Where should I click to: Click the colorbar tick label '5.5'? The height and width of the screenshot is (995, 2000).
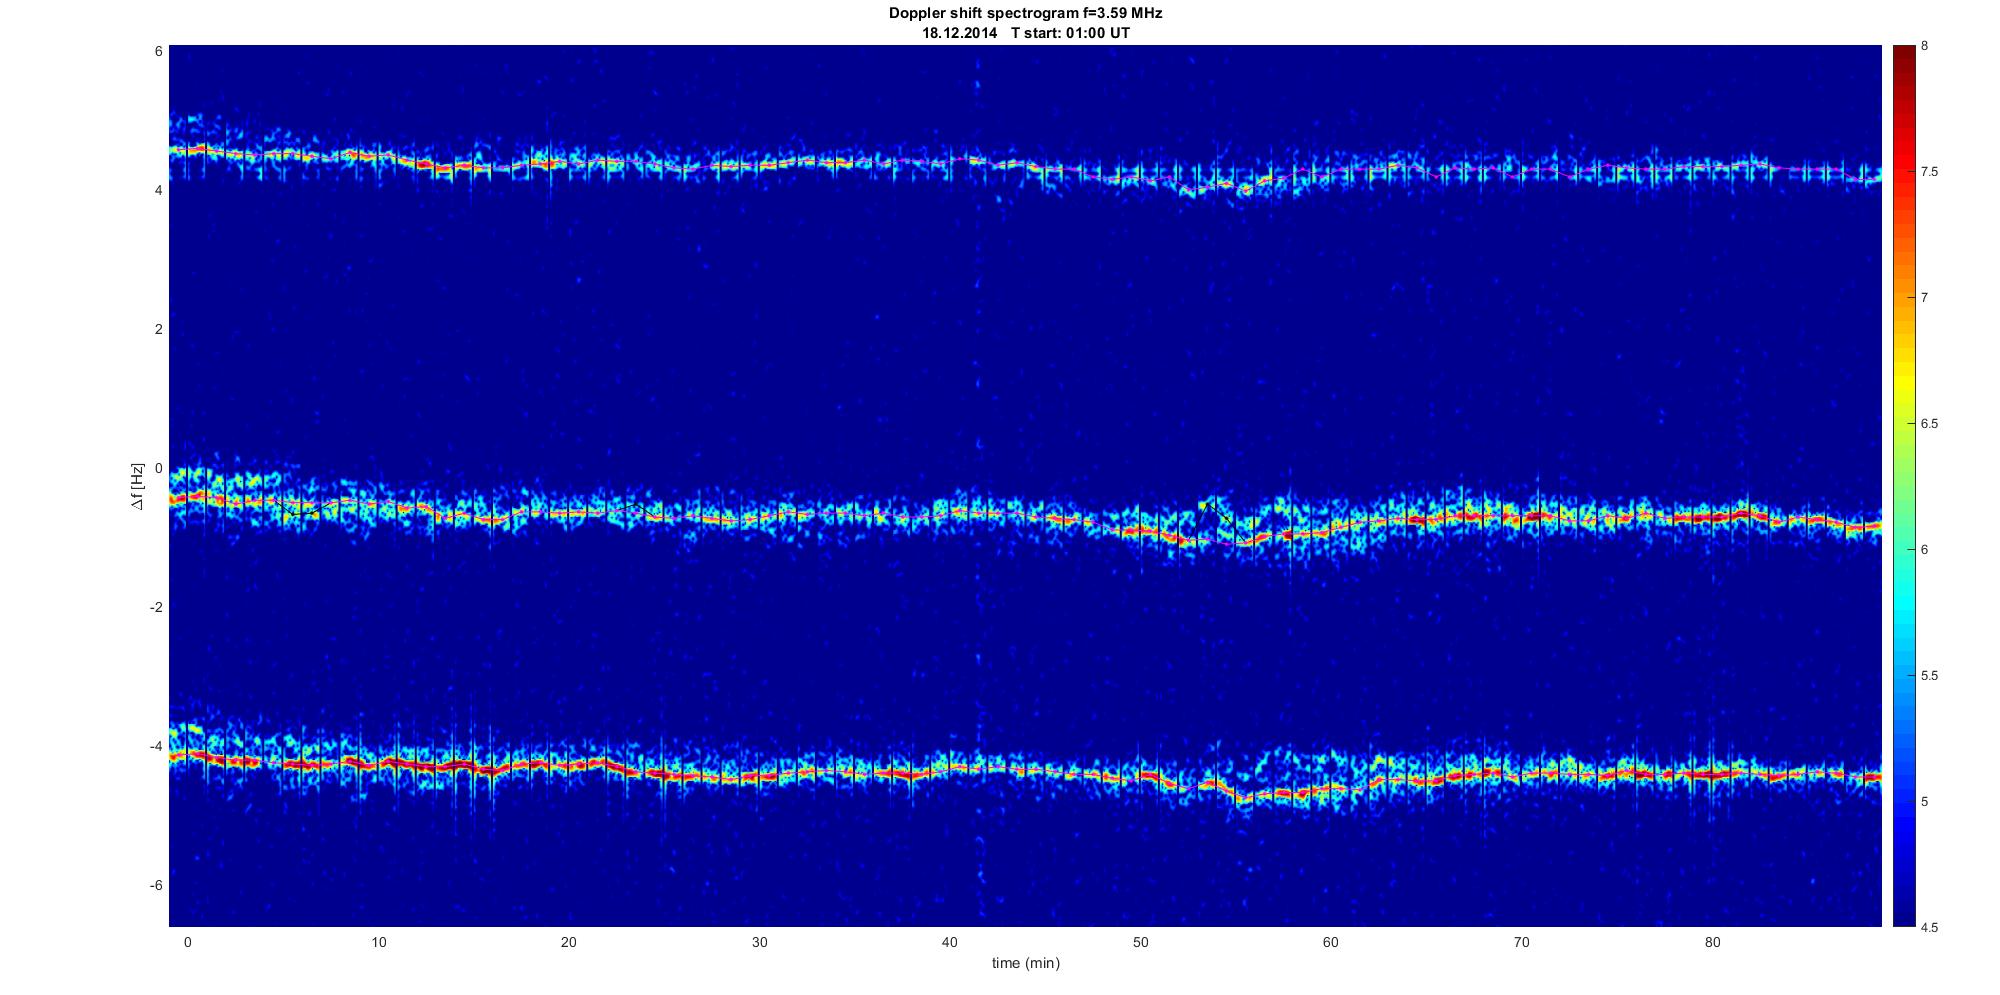pos(1929,676)
